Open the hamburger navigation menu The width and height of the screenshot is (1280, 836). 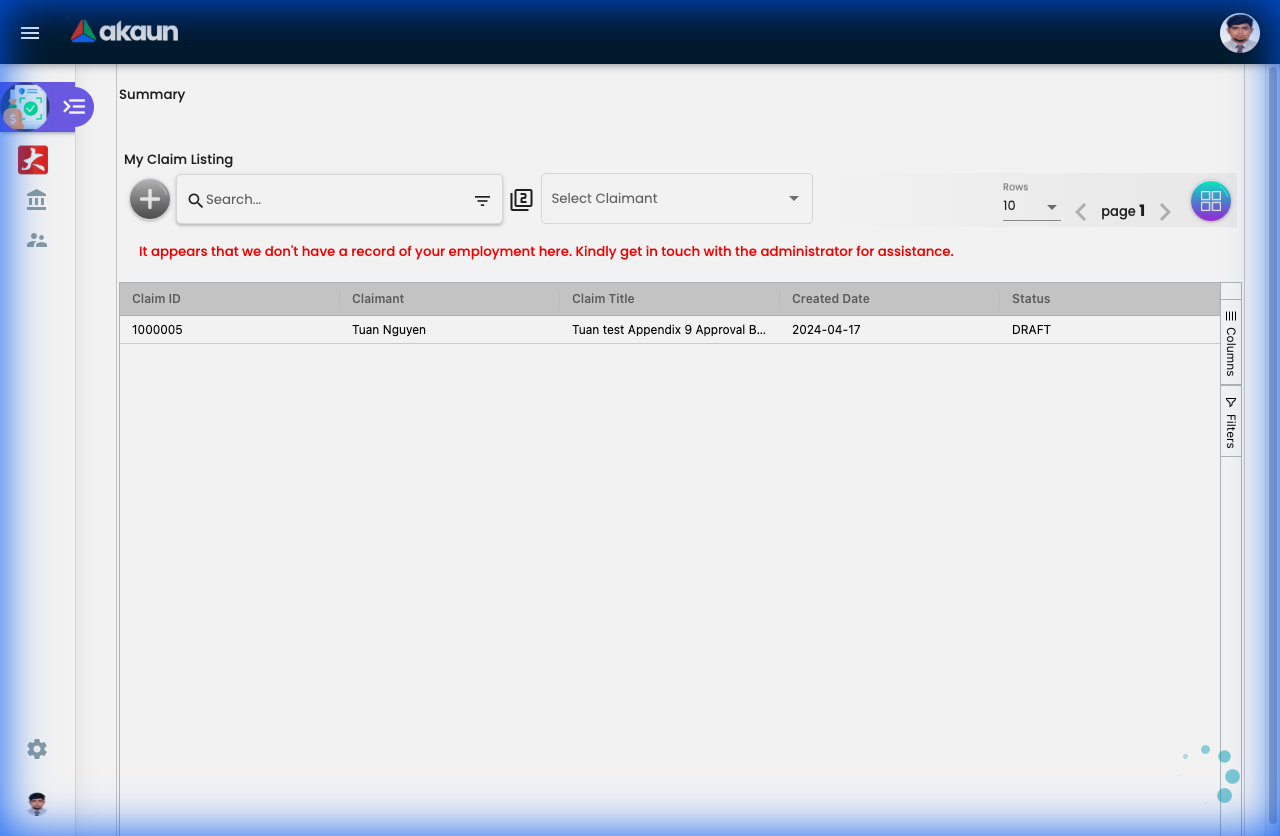tap(29, 33)
